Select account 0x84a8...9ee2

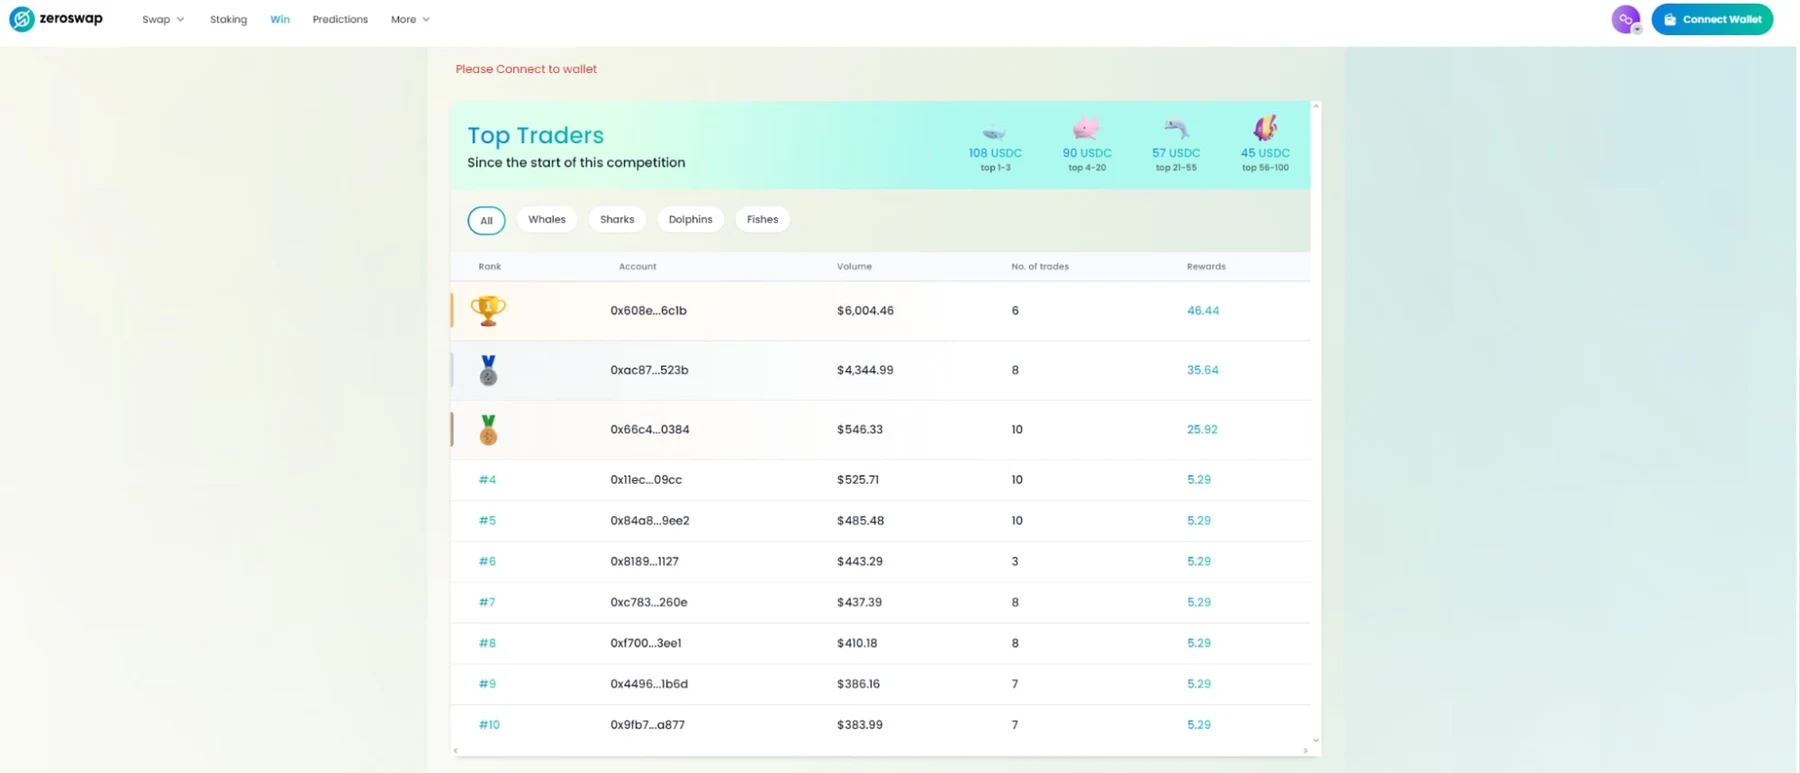coord(649,521)
